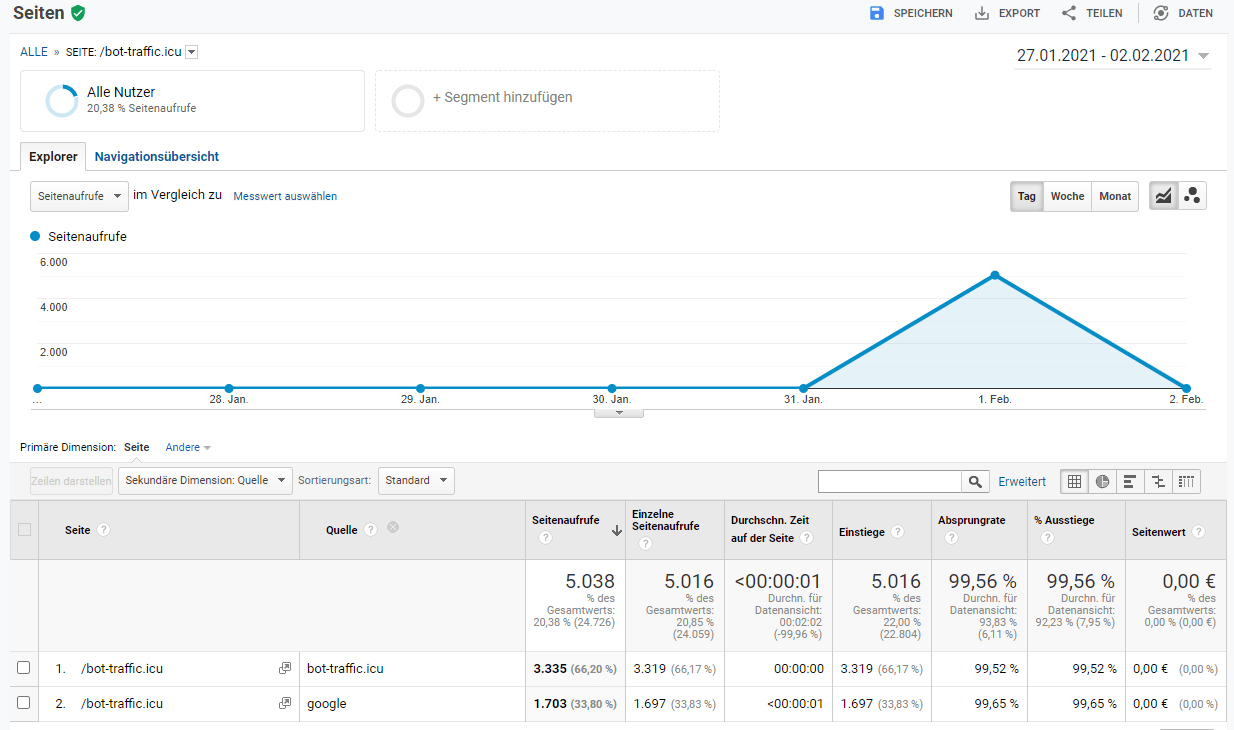Expand Andere primary dimension dropdown
This screenshot has height=730, width=1234.
tap(188, 447)
